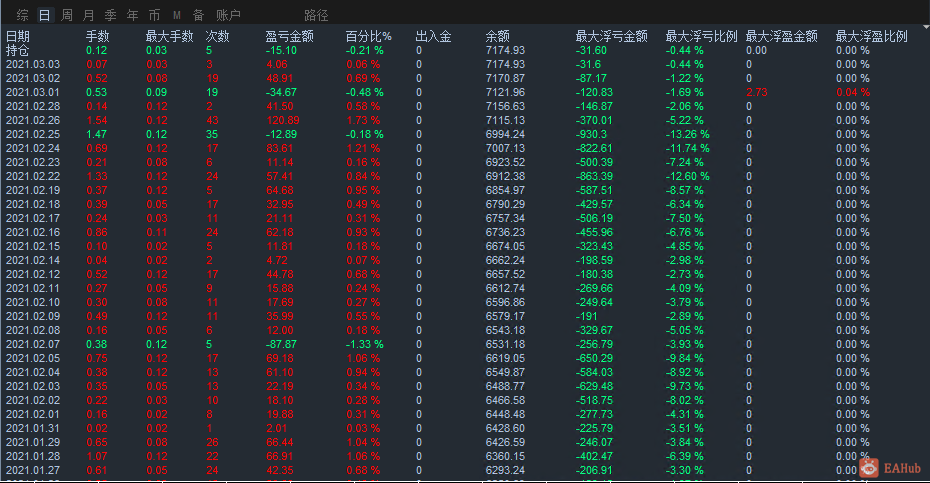Click the percentage 1.73 %

click(x=363, y=120)
